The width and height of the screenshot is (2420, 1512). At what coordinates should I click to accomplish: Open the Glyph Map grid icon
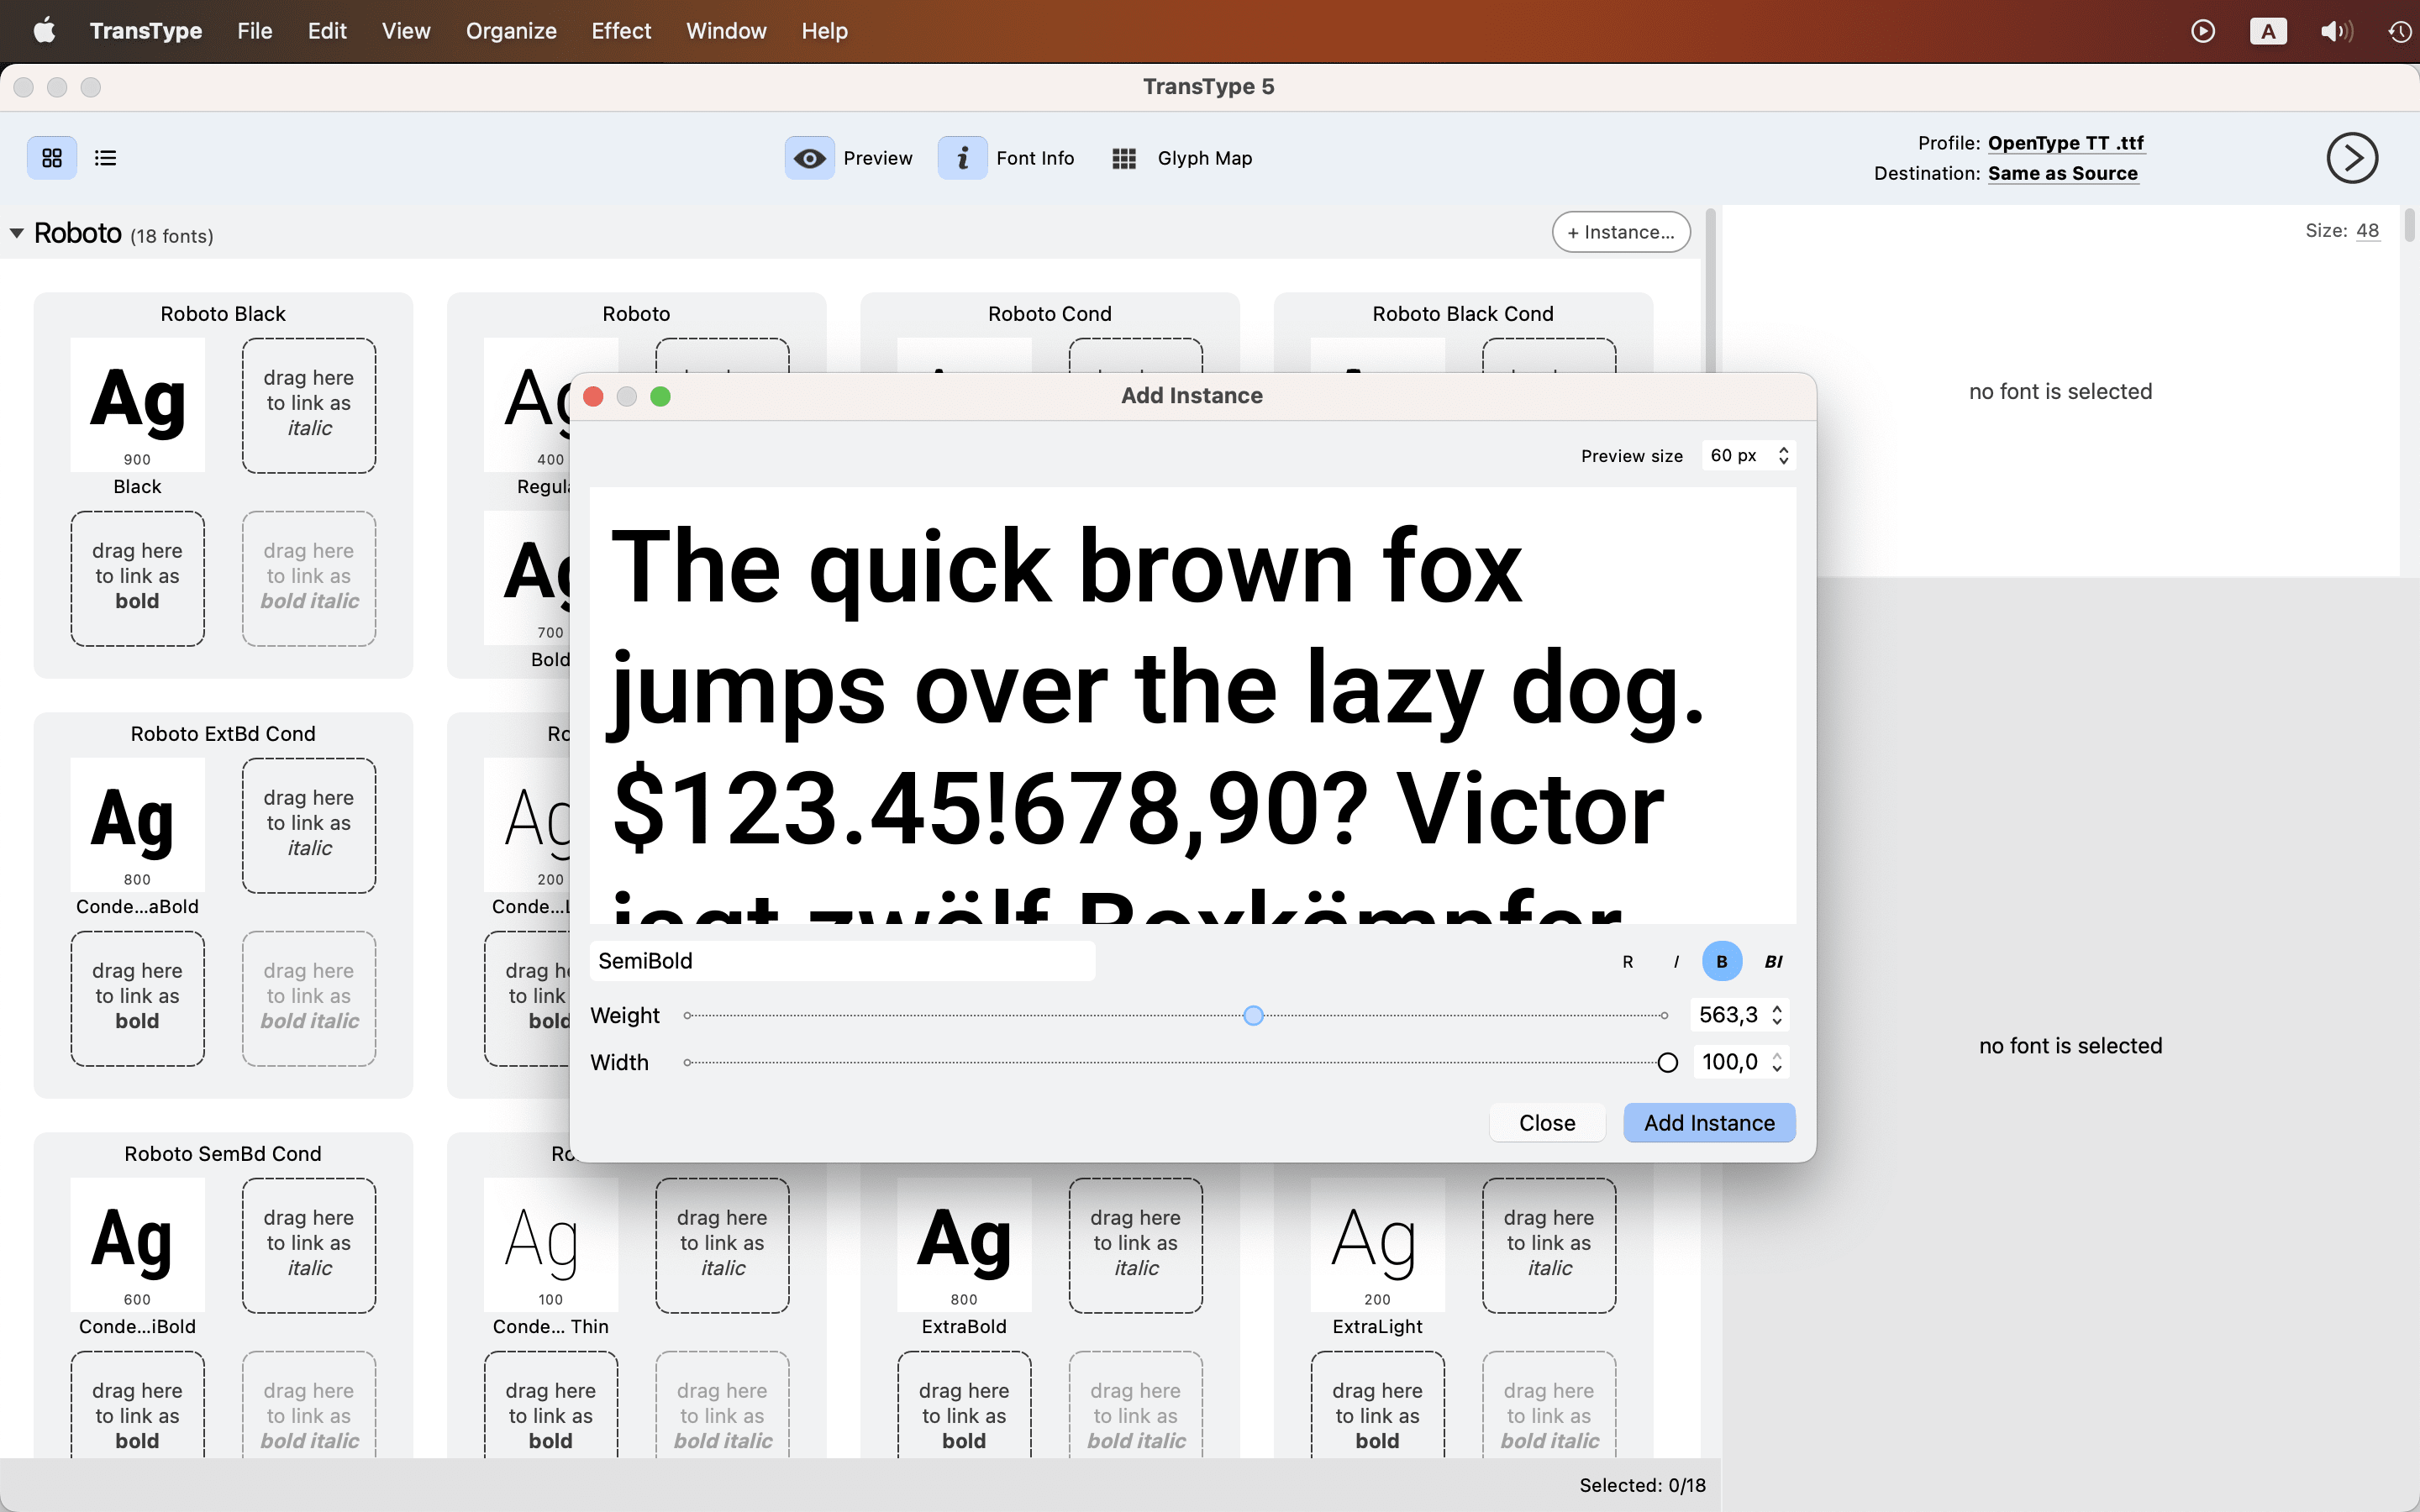coord(1124,158)
